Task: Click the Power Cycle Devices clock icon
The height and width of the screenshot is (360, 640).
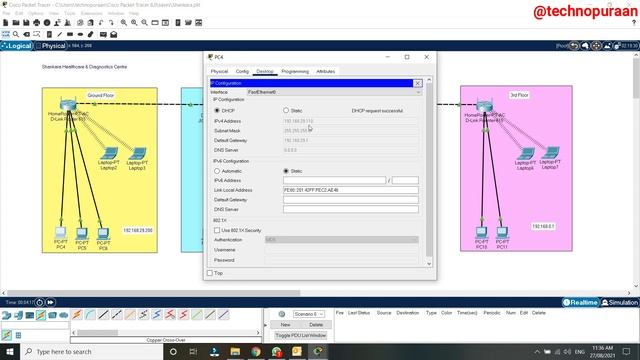Action: (40, 302)
